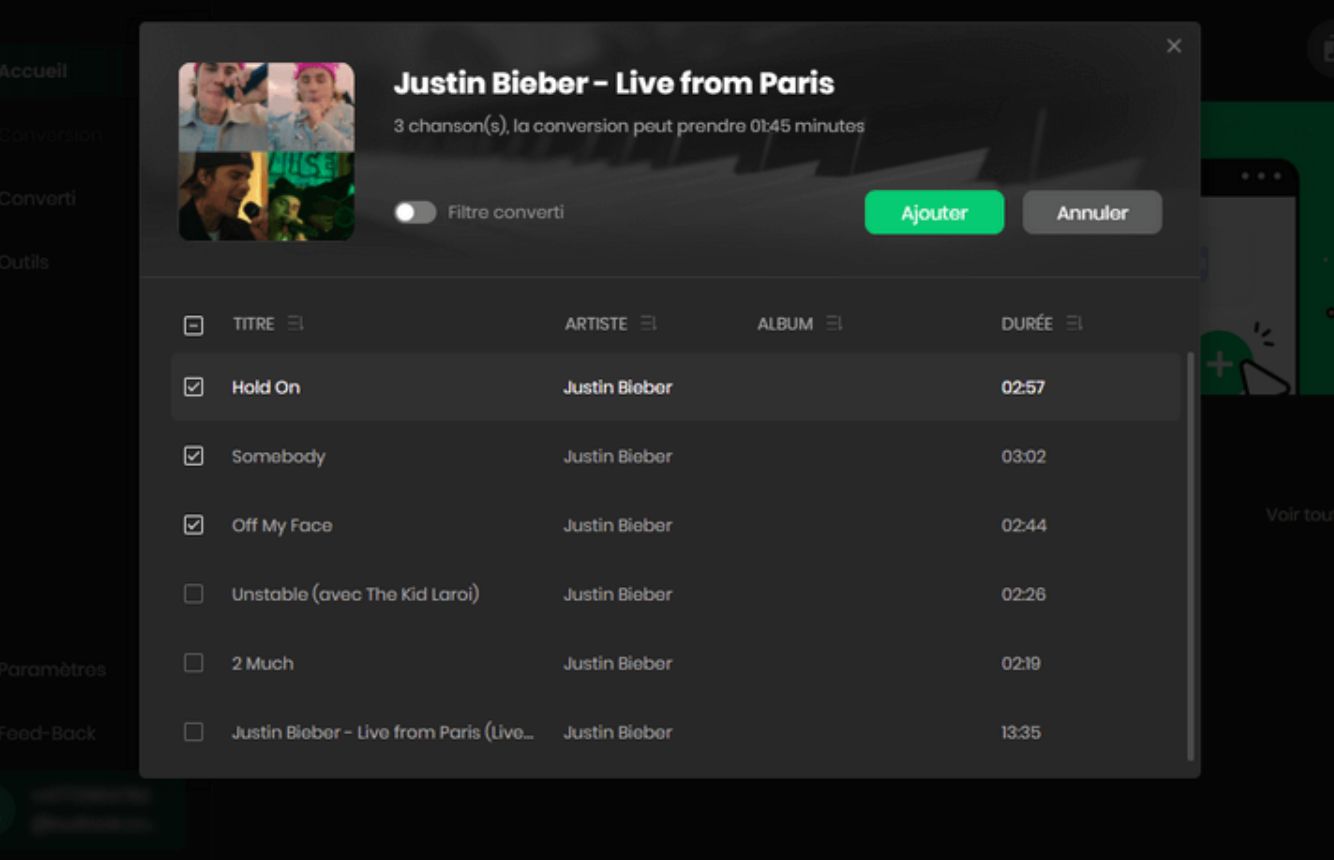The height and width of the screenshot is (860, 1334).
Task: Sort songs with the ALBUM sort icon
Action: [834, 323]
